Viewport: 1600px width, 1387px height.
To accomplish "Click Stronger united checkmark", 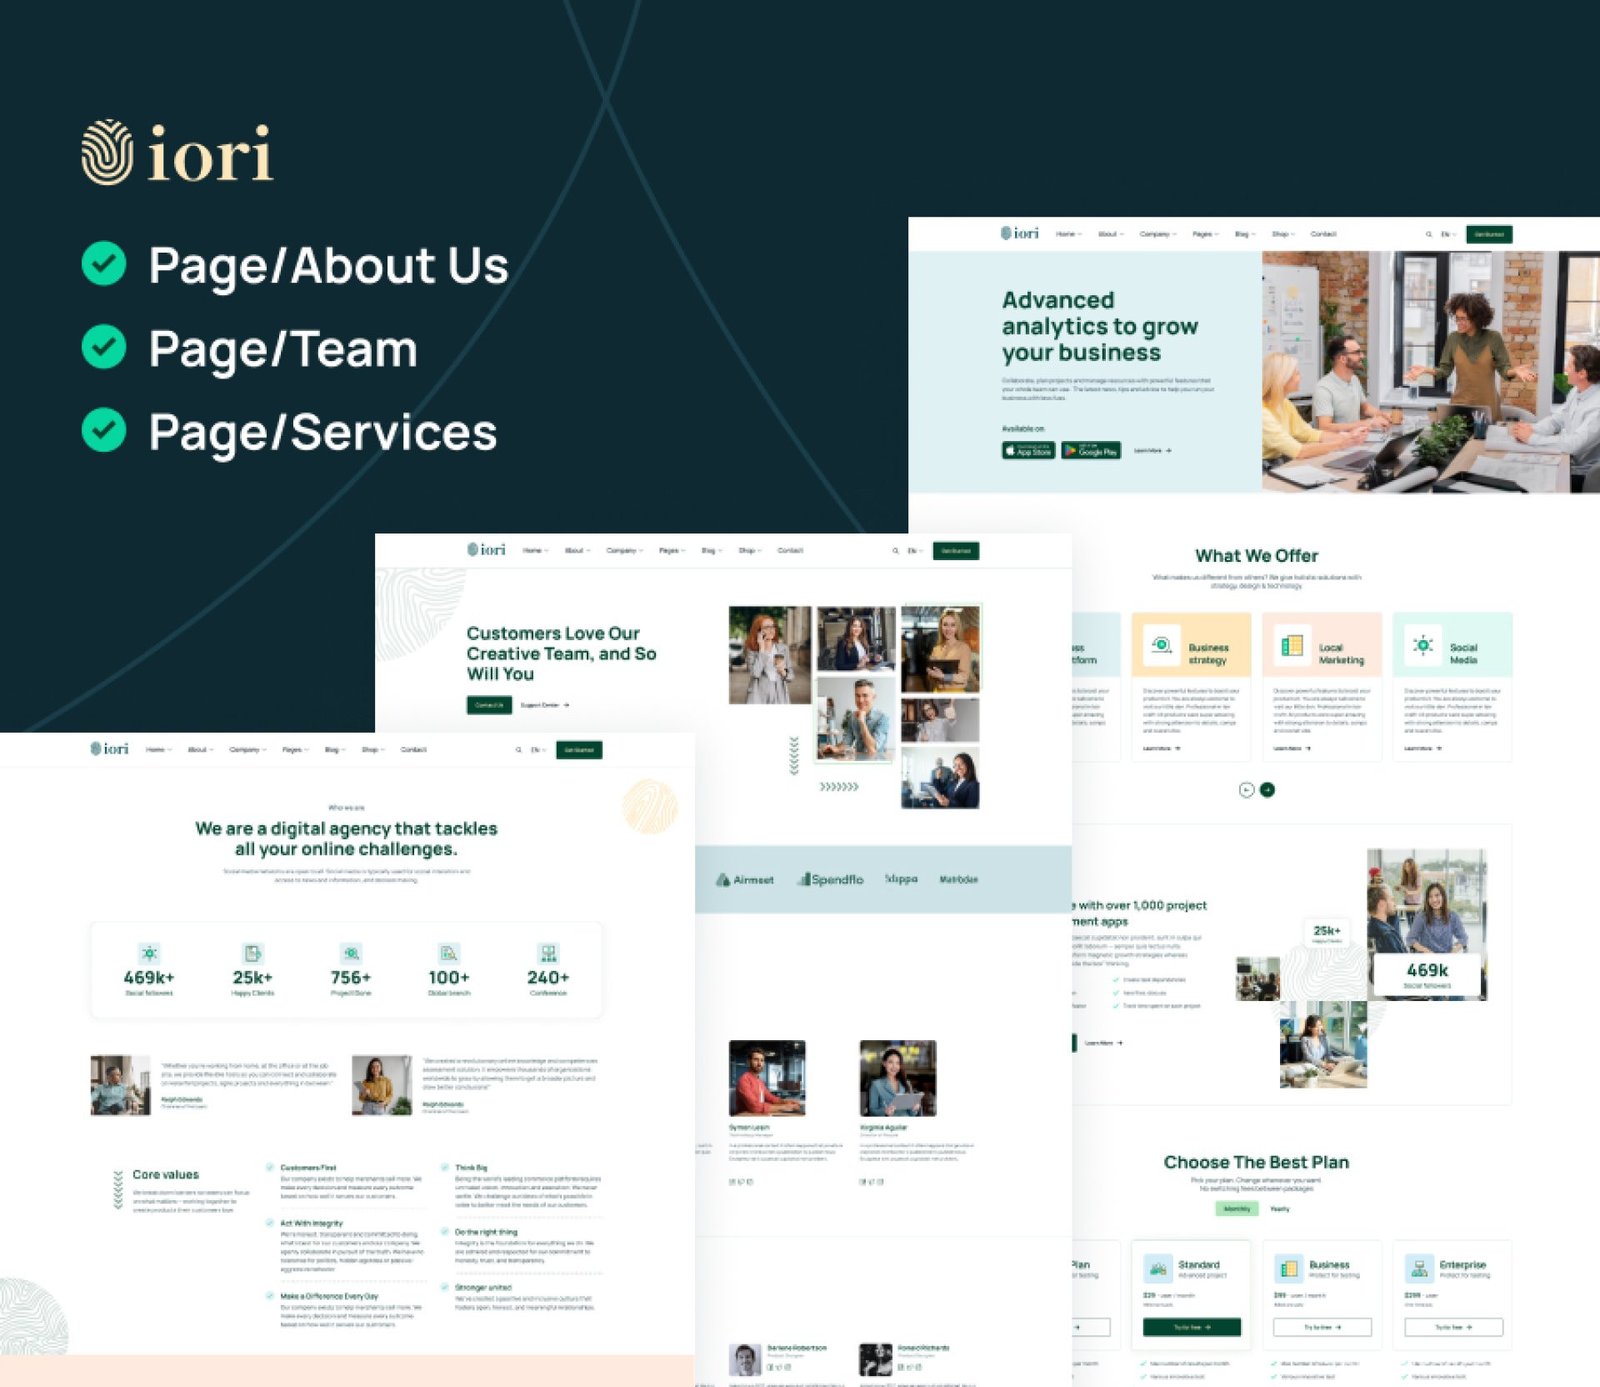I will click(445, 1287).
